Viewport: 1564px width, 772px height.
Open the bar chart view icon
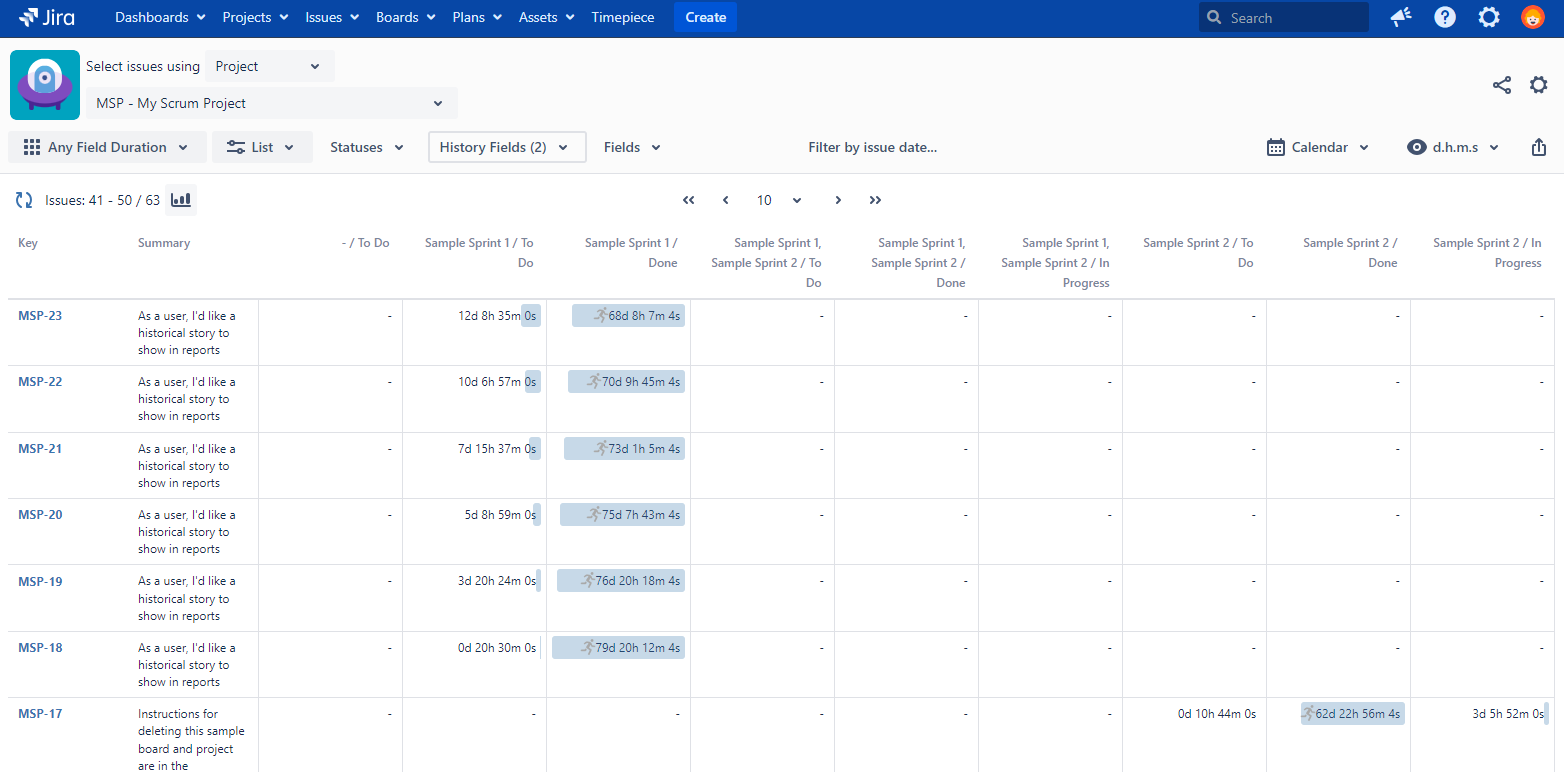[x=181, y=200]
